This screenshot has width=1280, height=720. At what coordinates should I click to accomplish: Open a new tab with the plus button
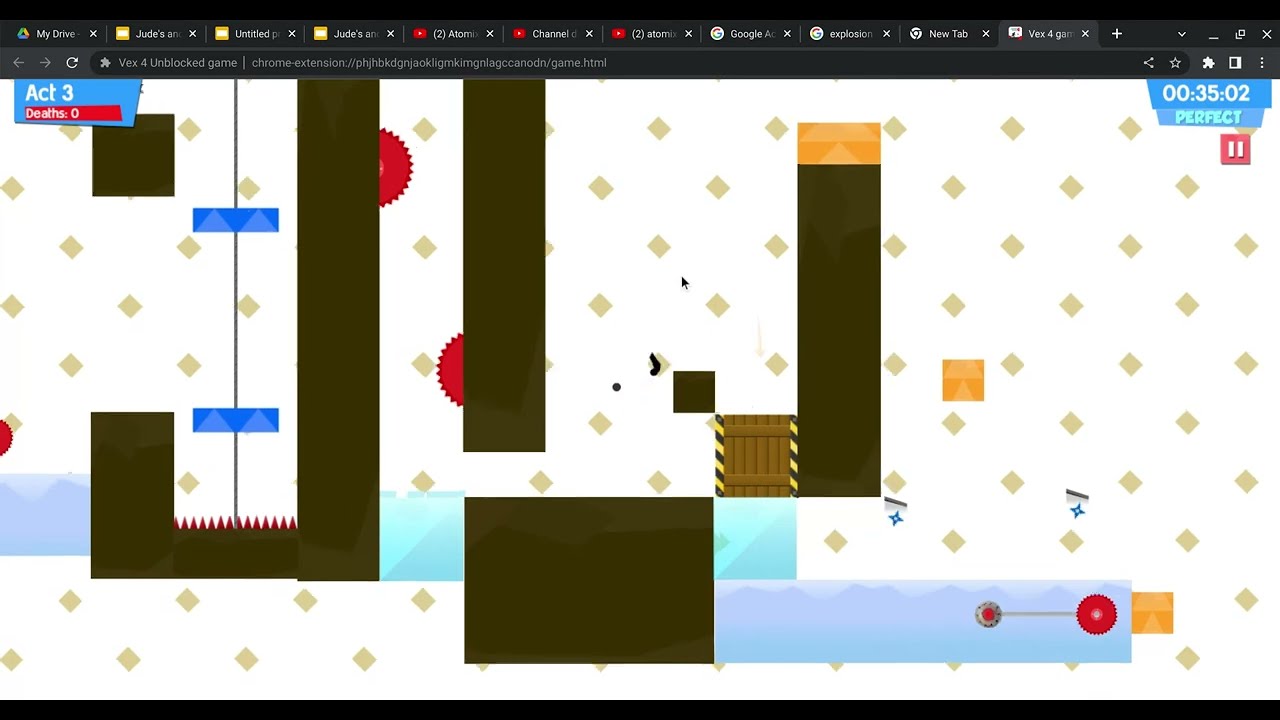[x=1117, y=33]
